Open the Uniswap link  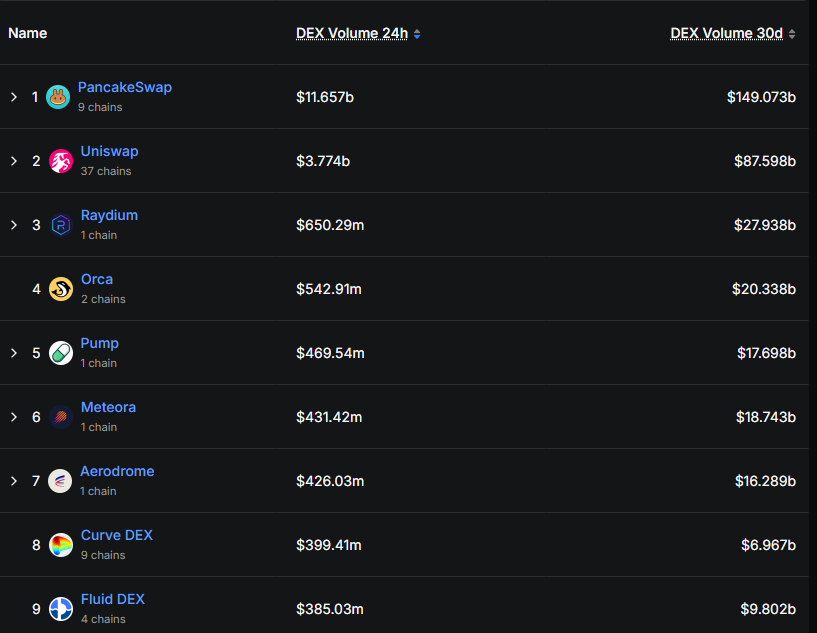pyautogui.click(x=109, y=151)
